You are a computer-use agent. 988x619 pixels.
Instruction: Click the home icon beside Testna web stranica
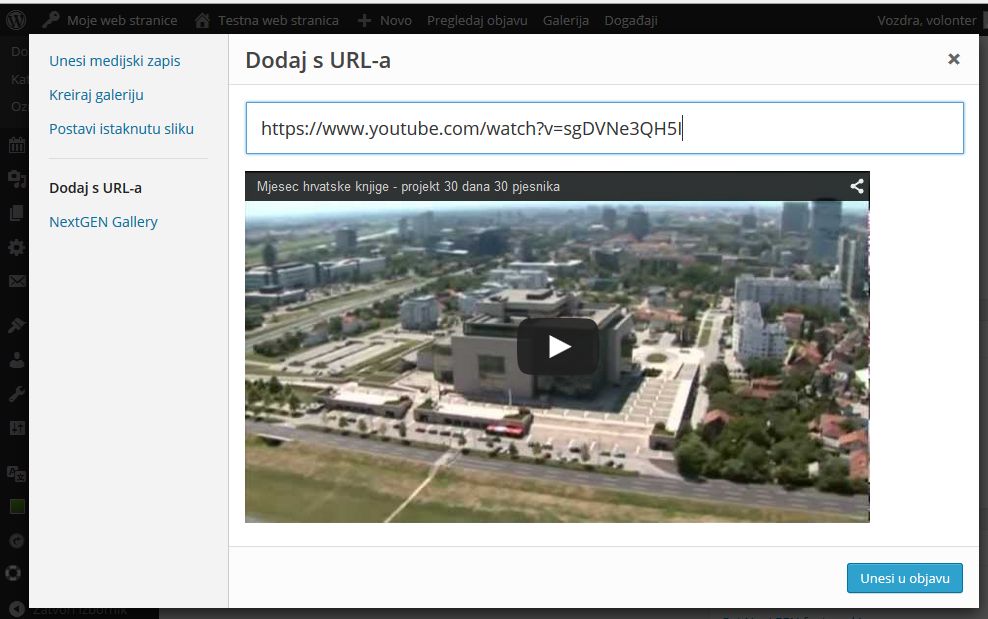point(202,21)
